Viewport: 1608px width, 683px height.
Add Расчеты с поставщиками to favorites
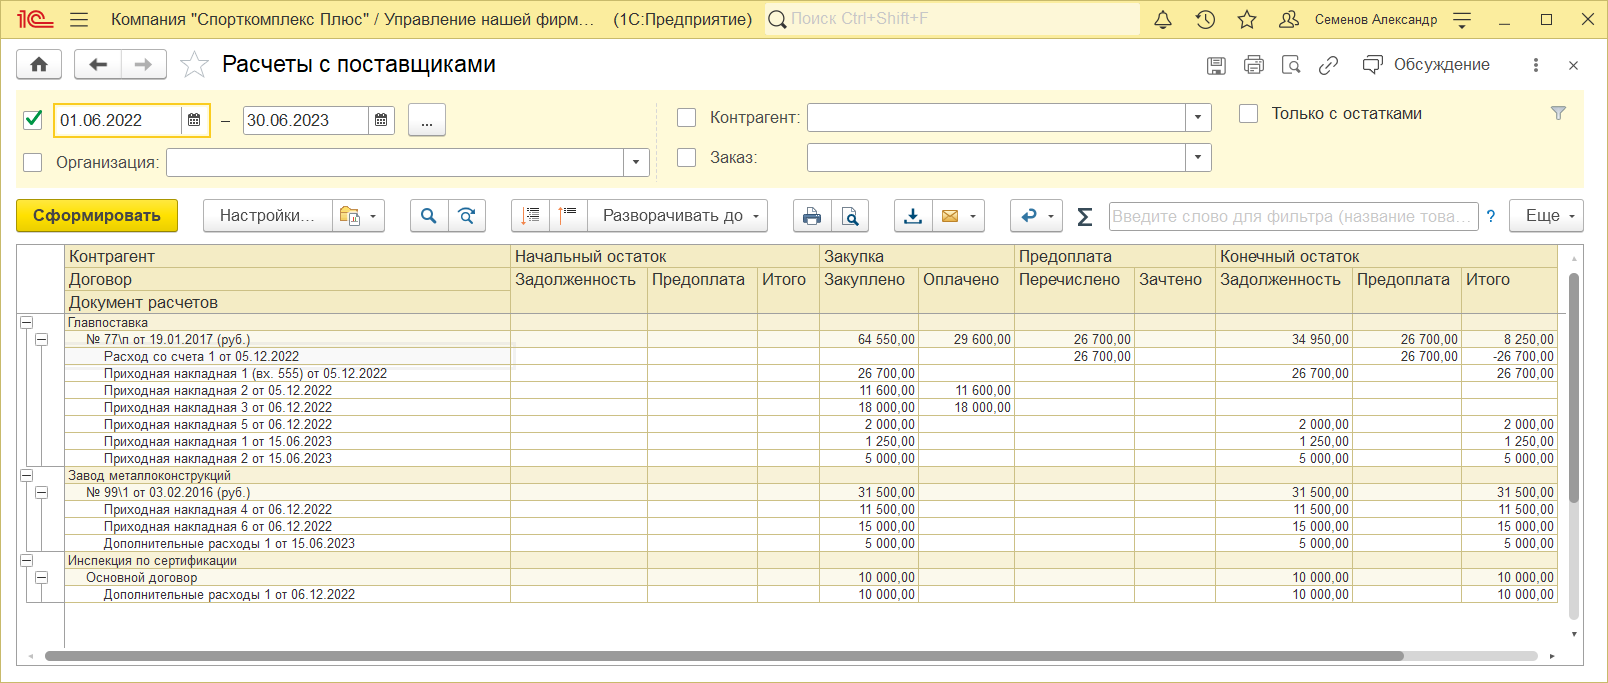(194, 65)
